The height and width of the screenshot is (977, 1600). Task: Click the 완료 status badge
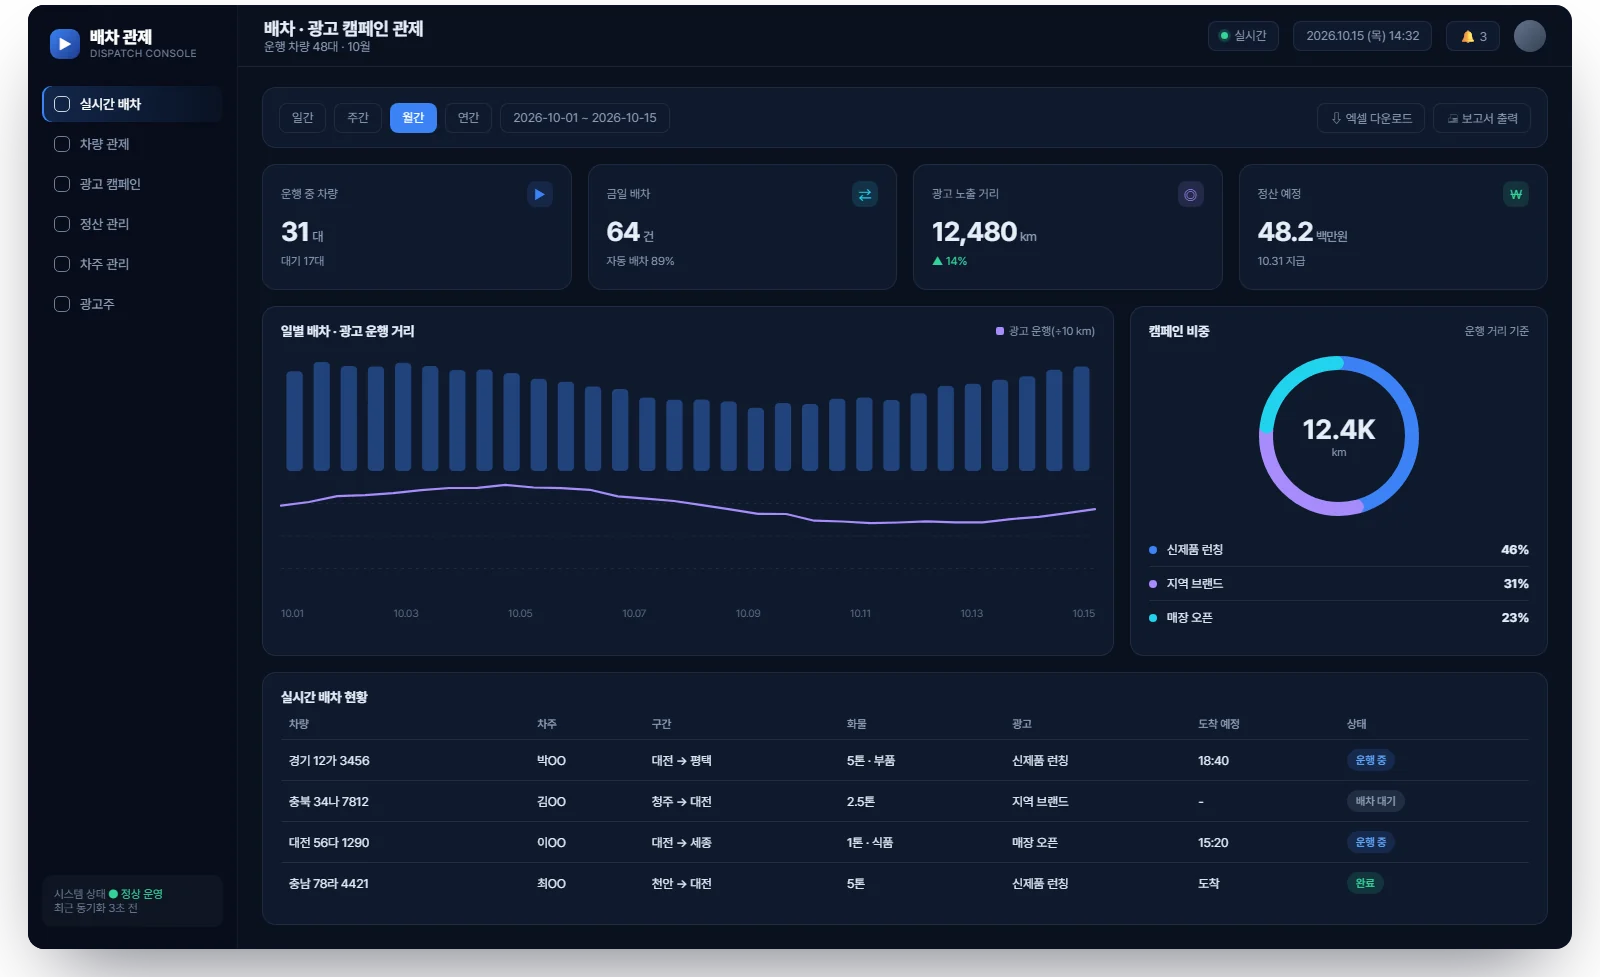point(1365,883)
